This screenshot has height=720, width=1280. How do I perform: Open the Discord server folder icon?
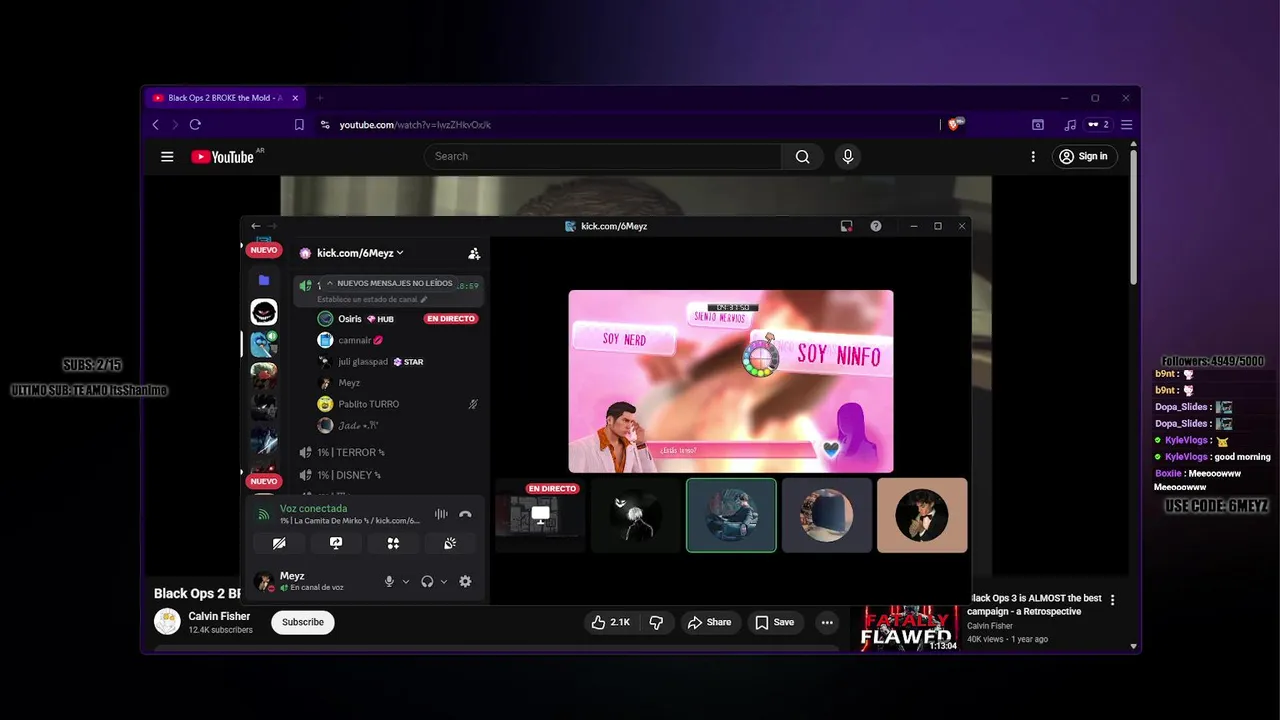coord(264,280)
